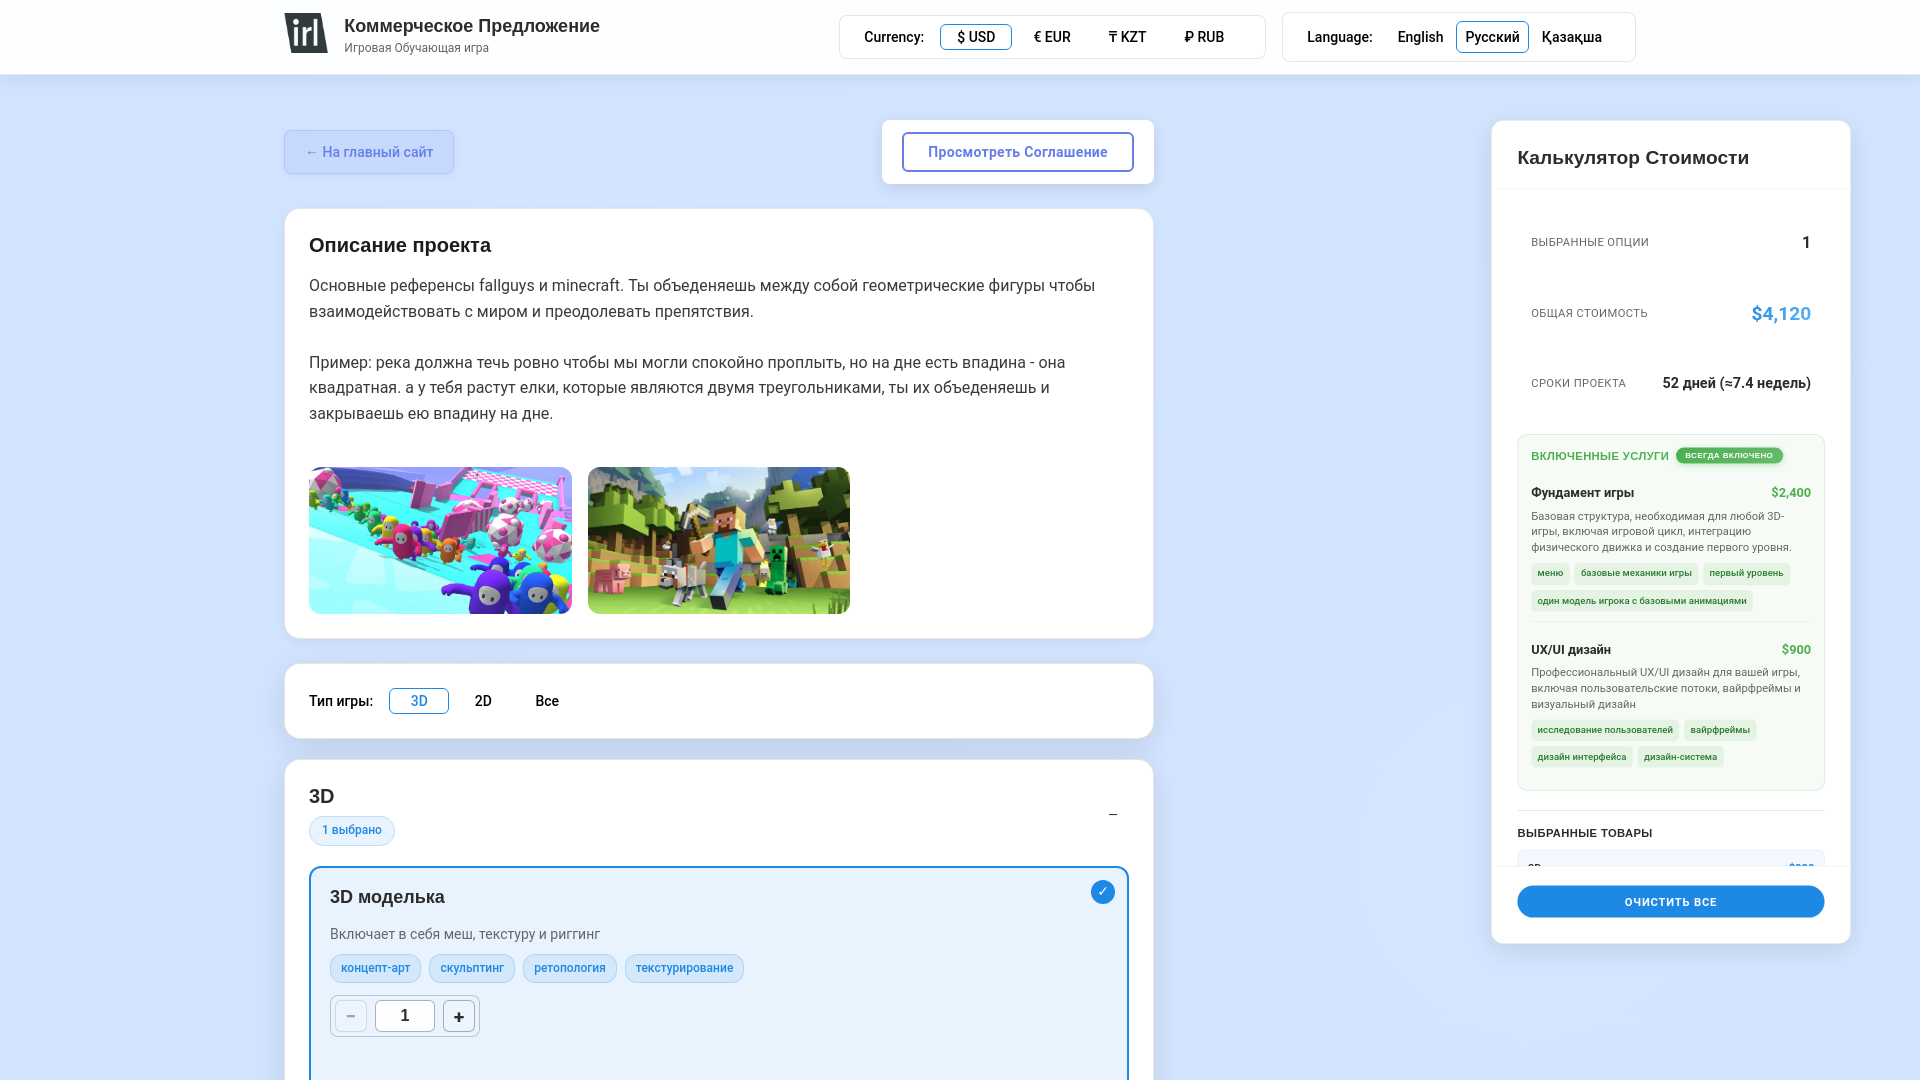Go back via На главный сайт
This screenshot has height=1080, width=1920.
click(369, 152)
